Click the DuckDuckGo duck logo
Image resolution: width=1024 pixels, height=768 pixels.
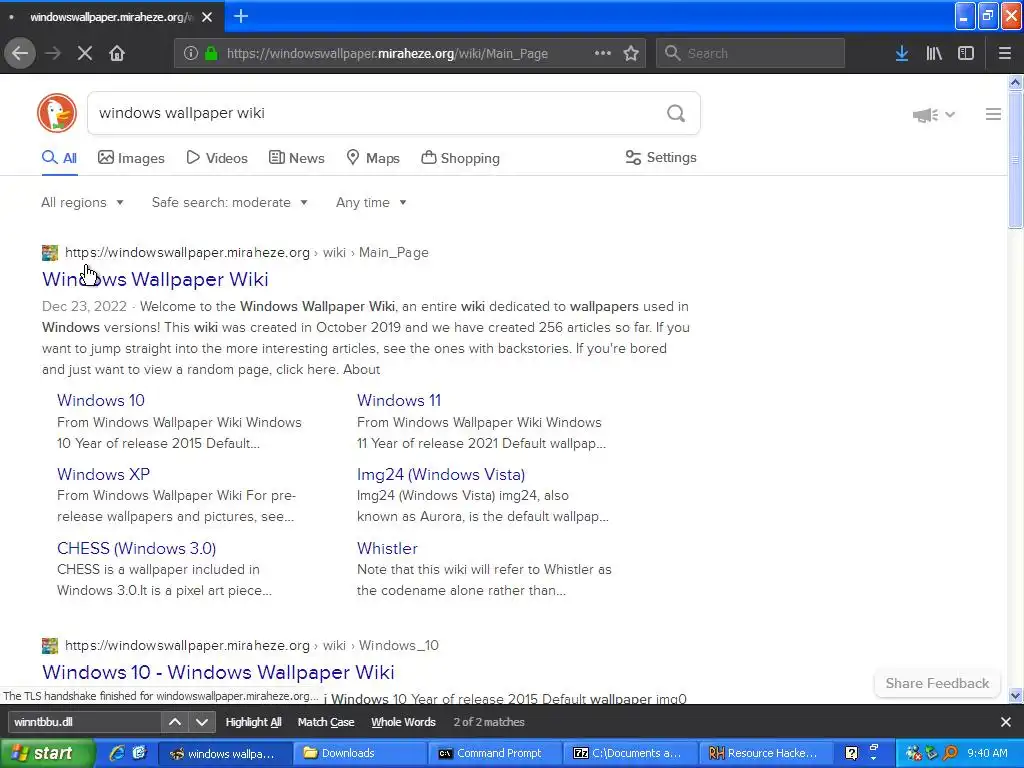point(57,113)
